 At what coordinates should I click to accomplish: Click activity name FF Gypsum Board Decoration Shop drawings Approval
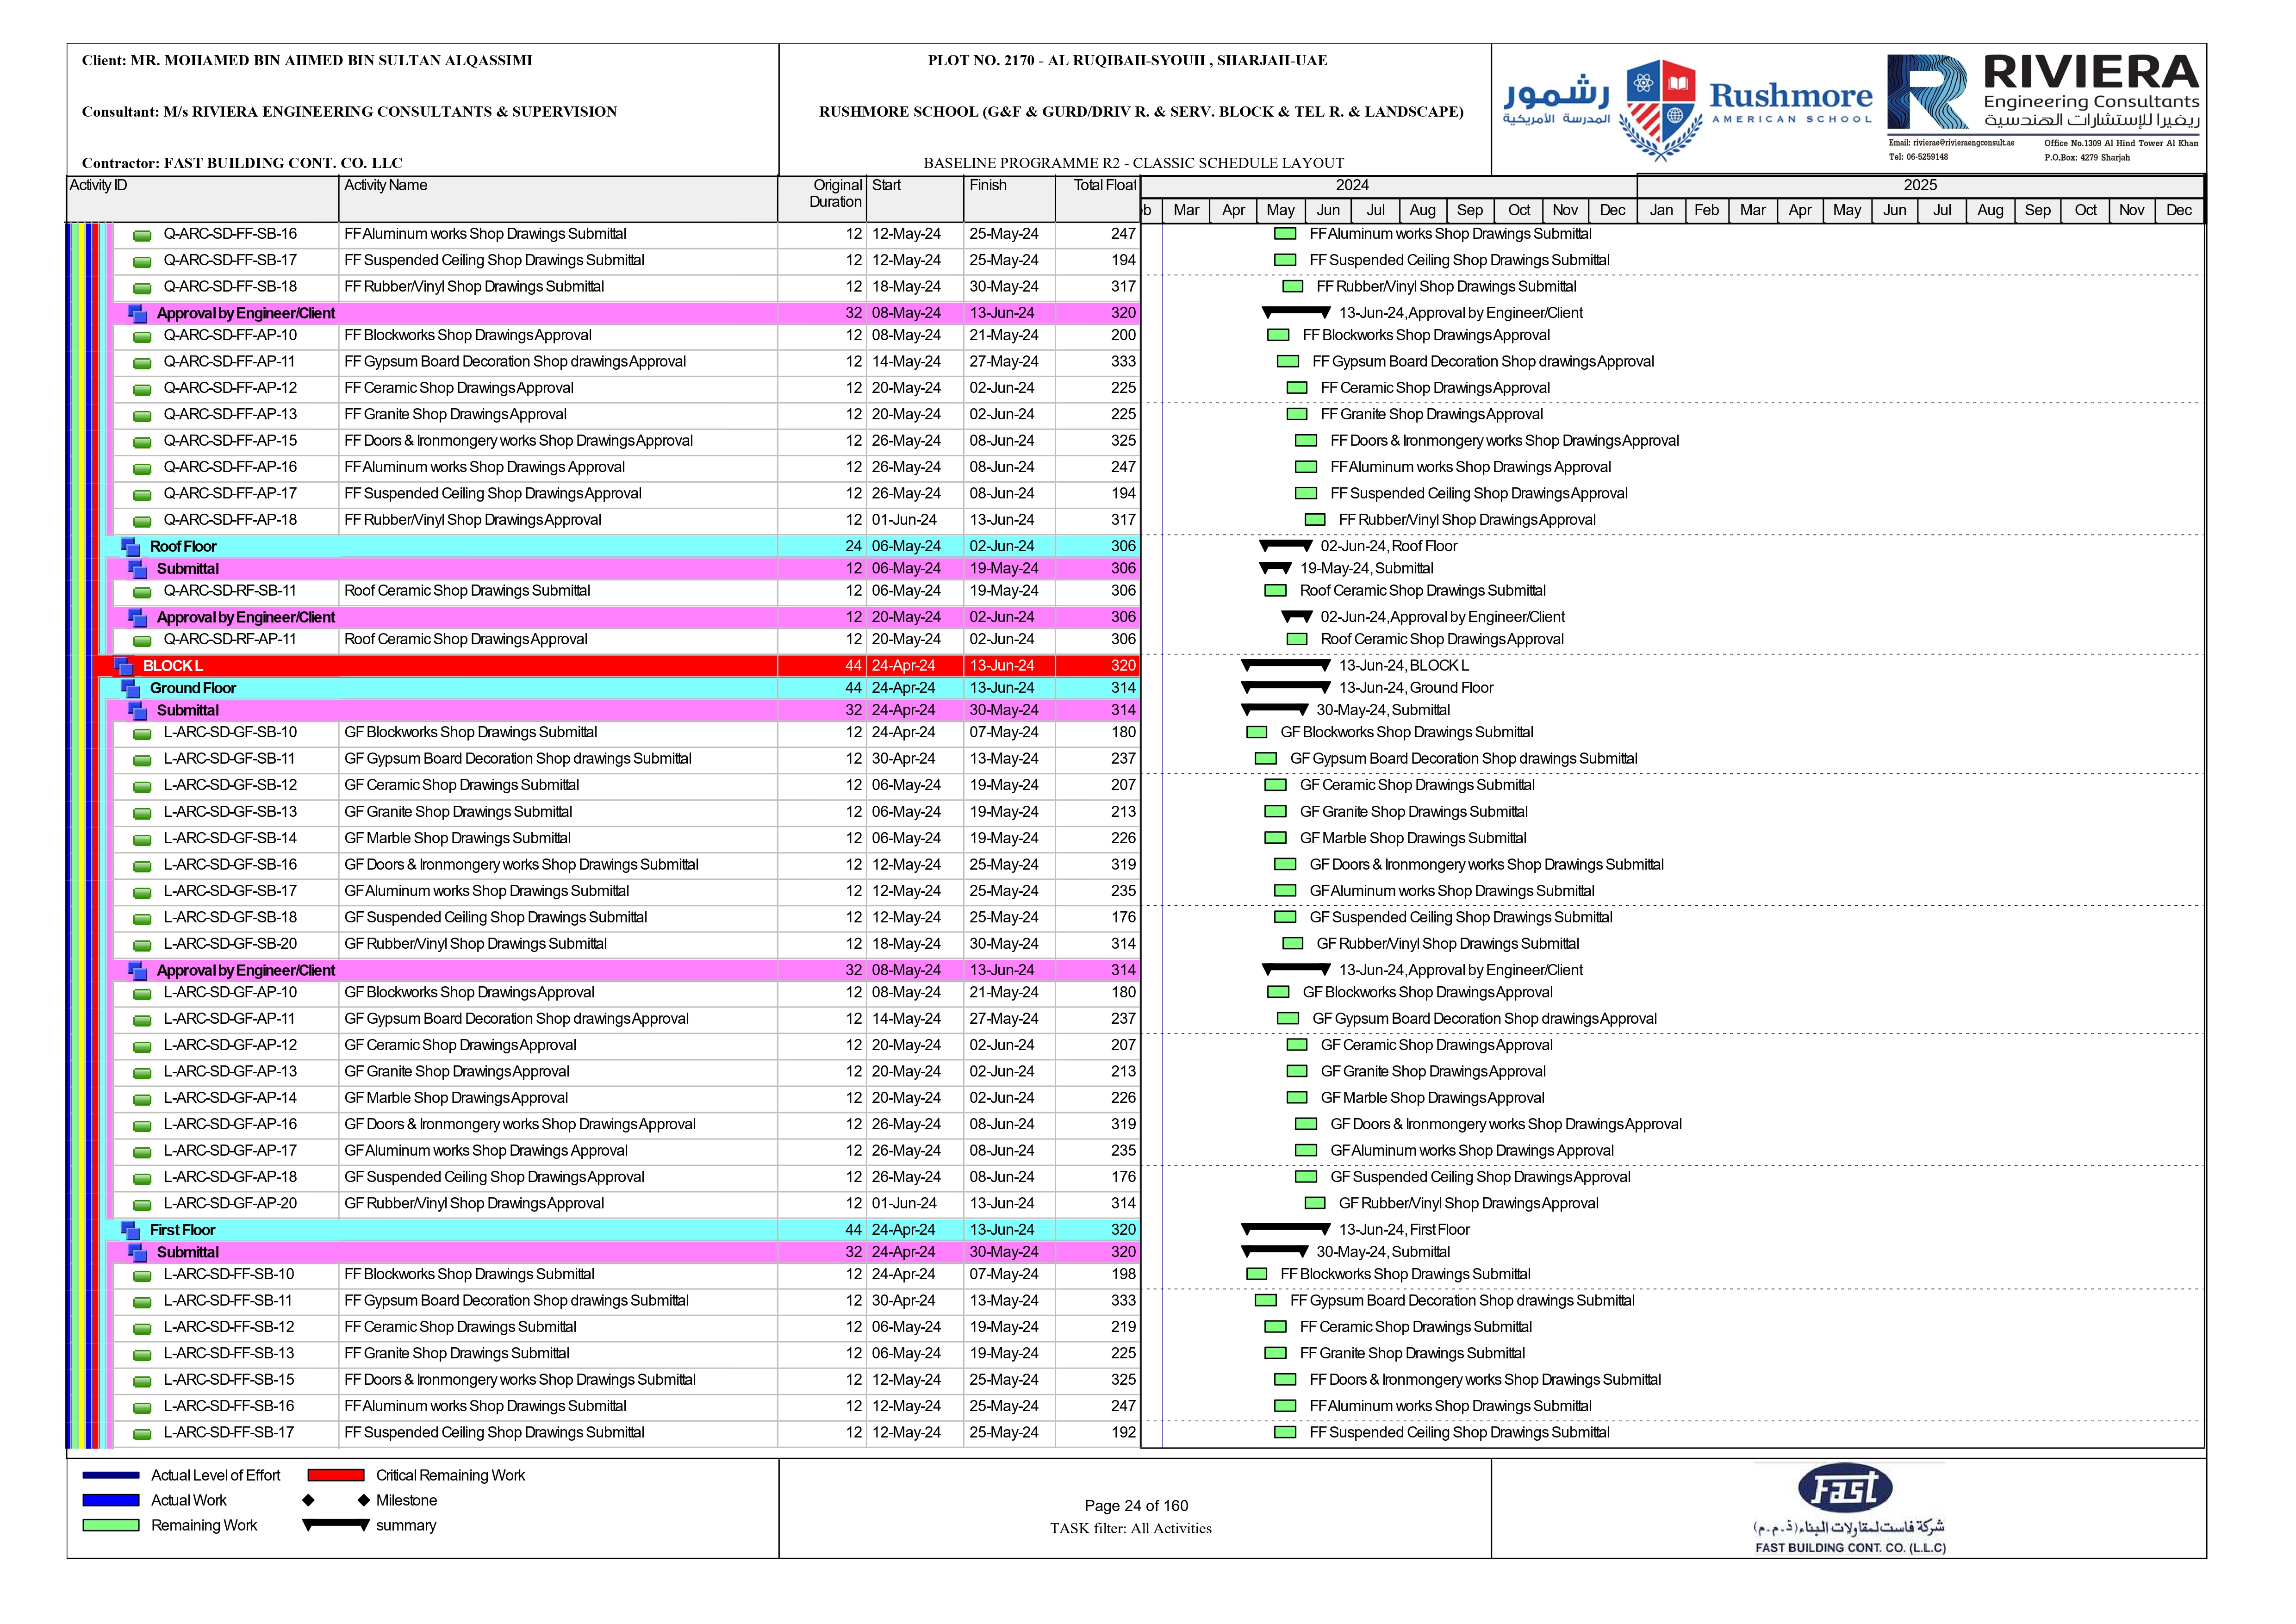515,362
